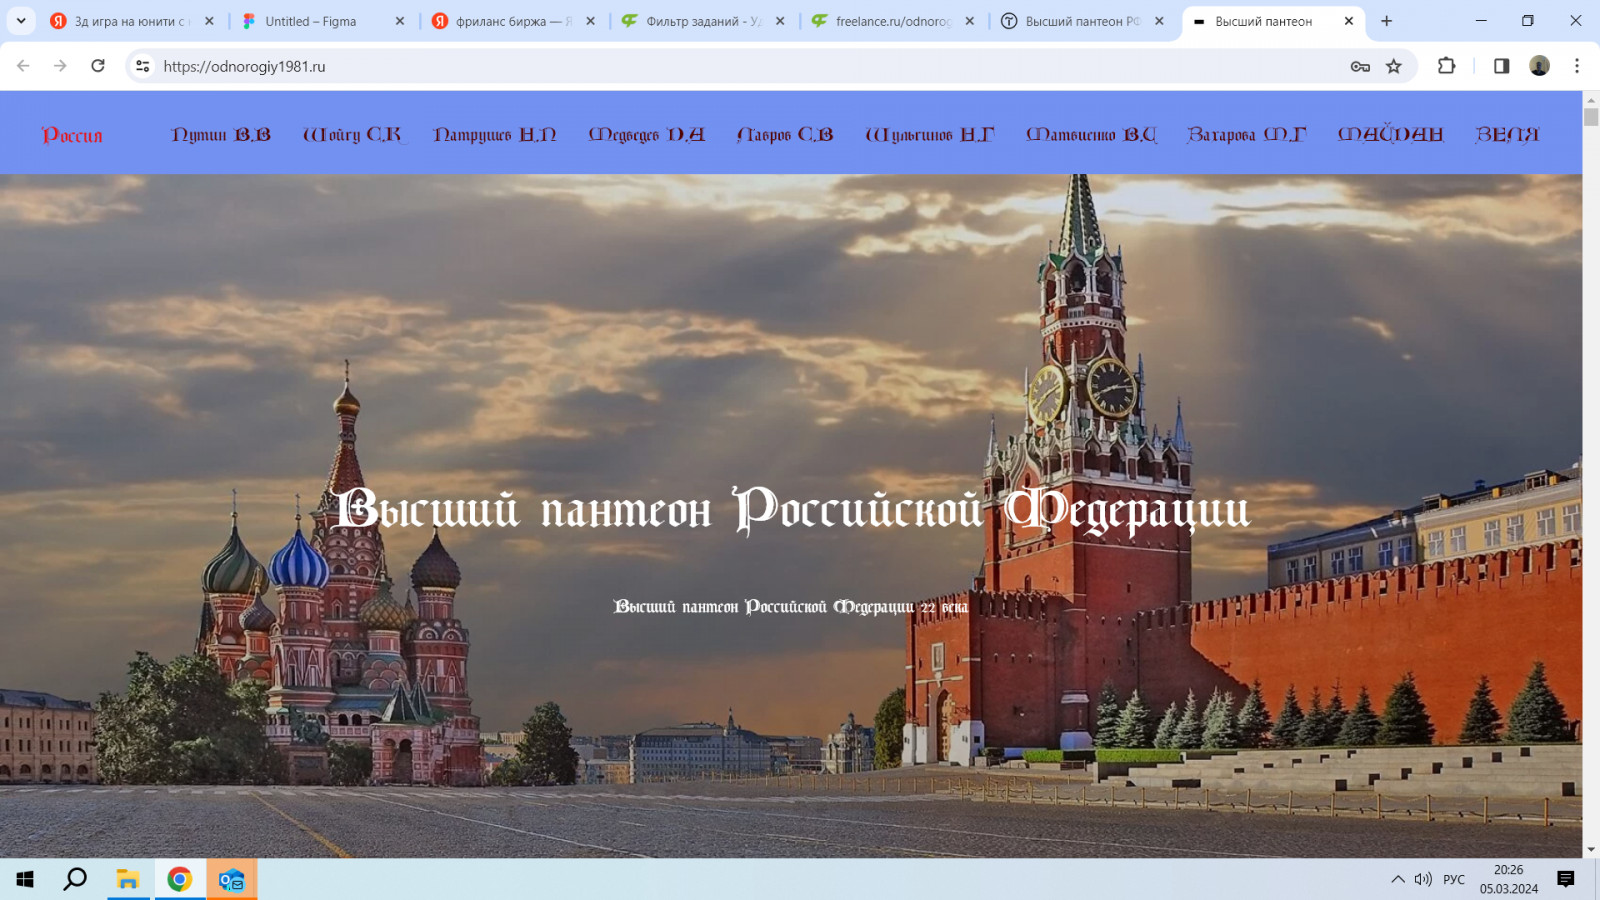Reload the current page

point(98,66)
